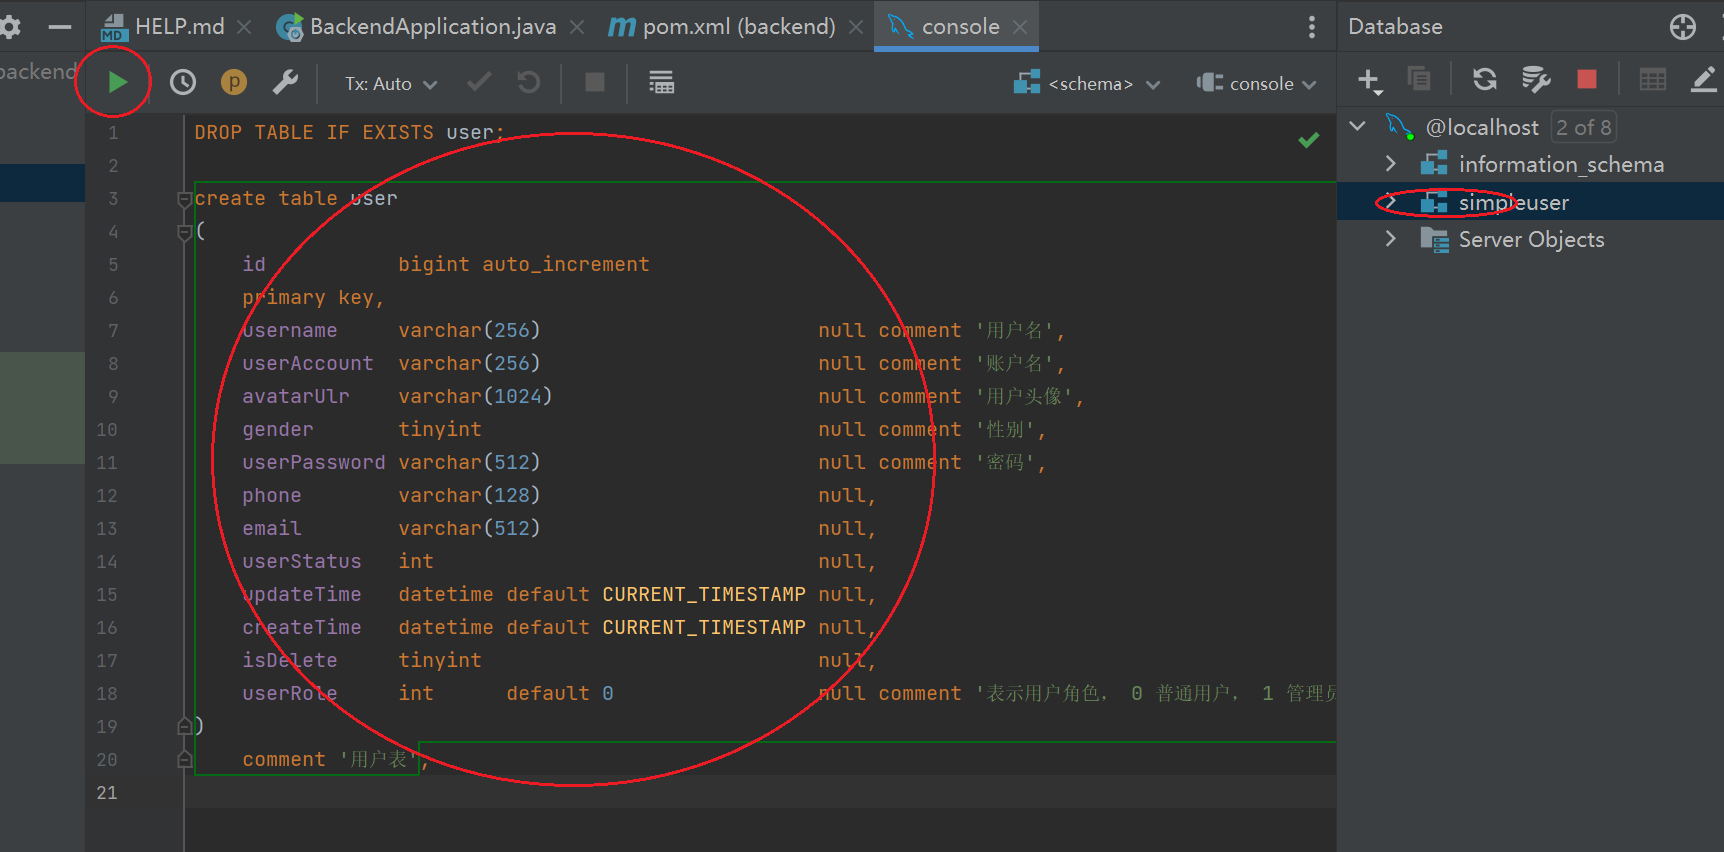The height and width of the screenshot is (852, 1724).
Task: Click 'email' column name in editor
Action: (272, 528)
